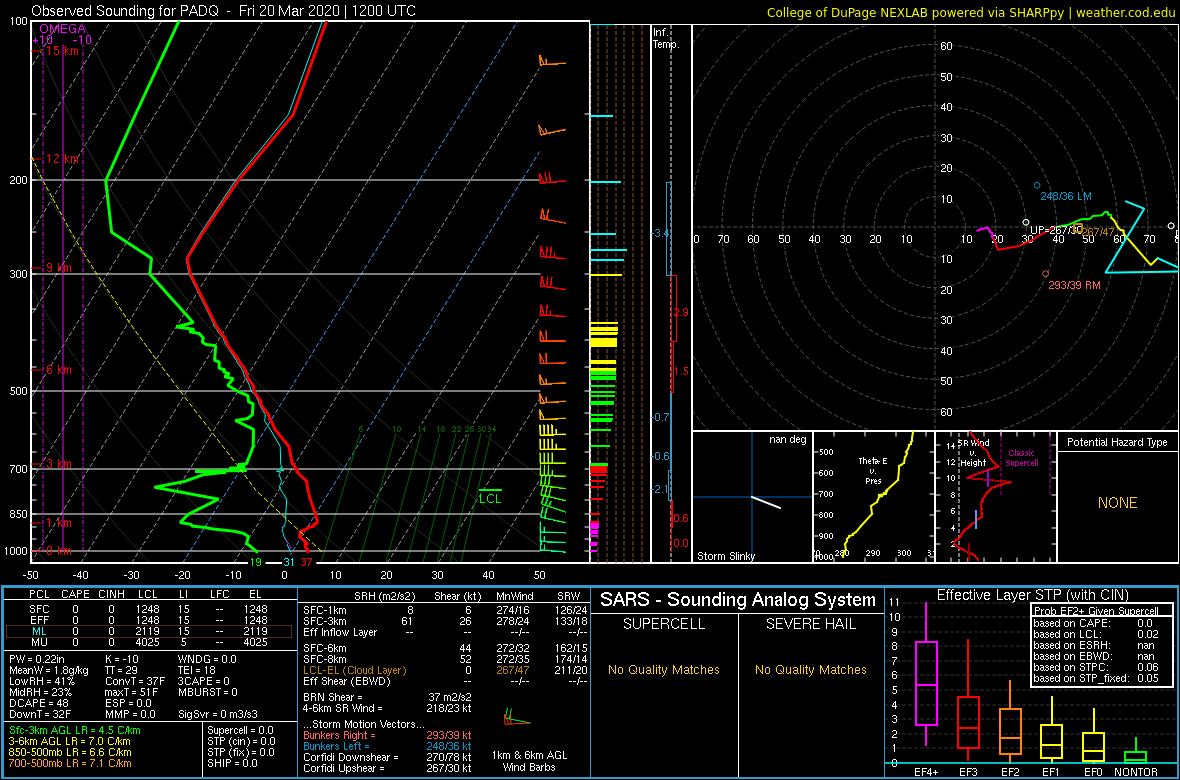The image size is (1180, 780).
Task: Click the OMEGA label
Action: pyautogui.click(x=62, y=29)
